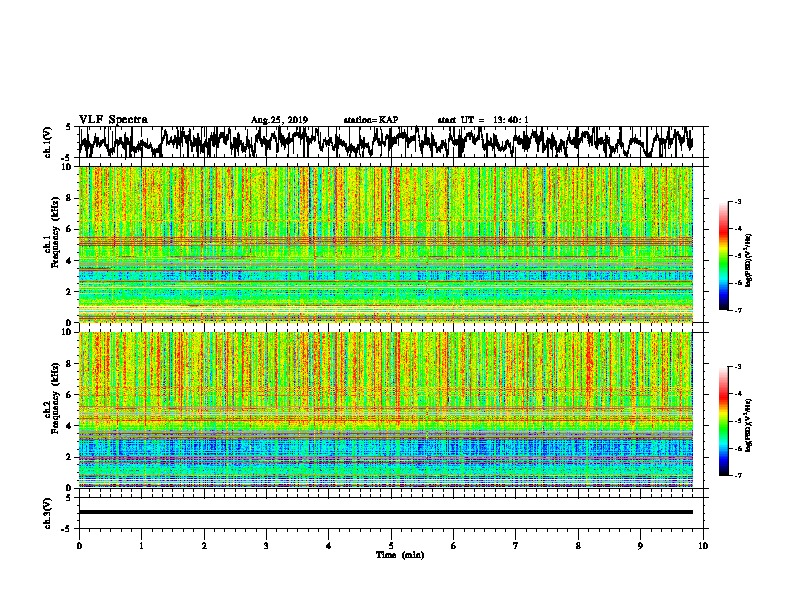Image resolution: width=792 pixels, height=612 pixels.
Task: Click the ch.1 voltage waveform trace
Action: (385, 142)
